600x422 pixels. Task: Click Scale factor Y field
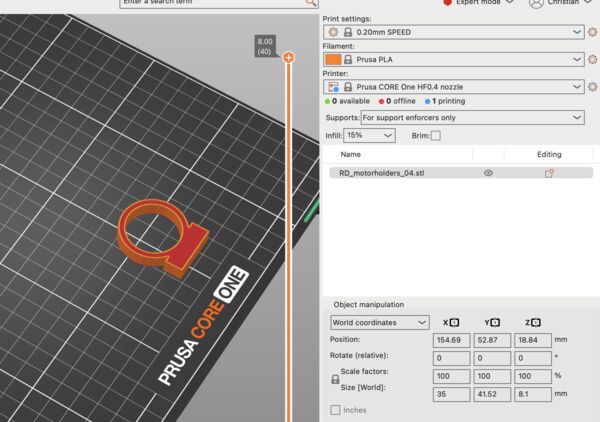tap(492, 376)
